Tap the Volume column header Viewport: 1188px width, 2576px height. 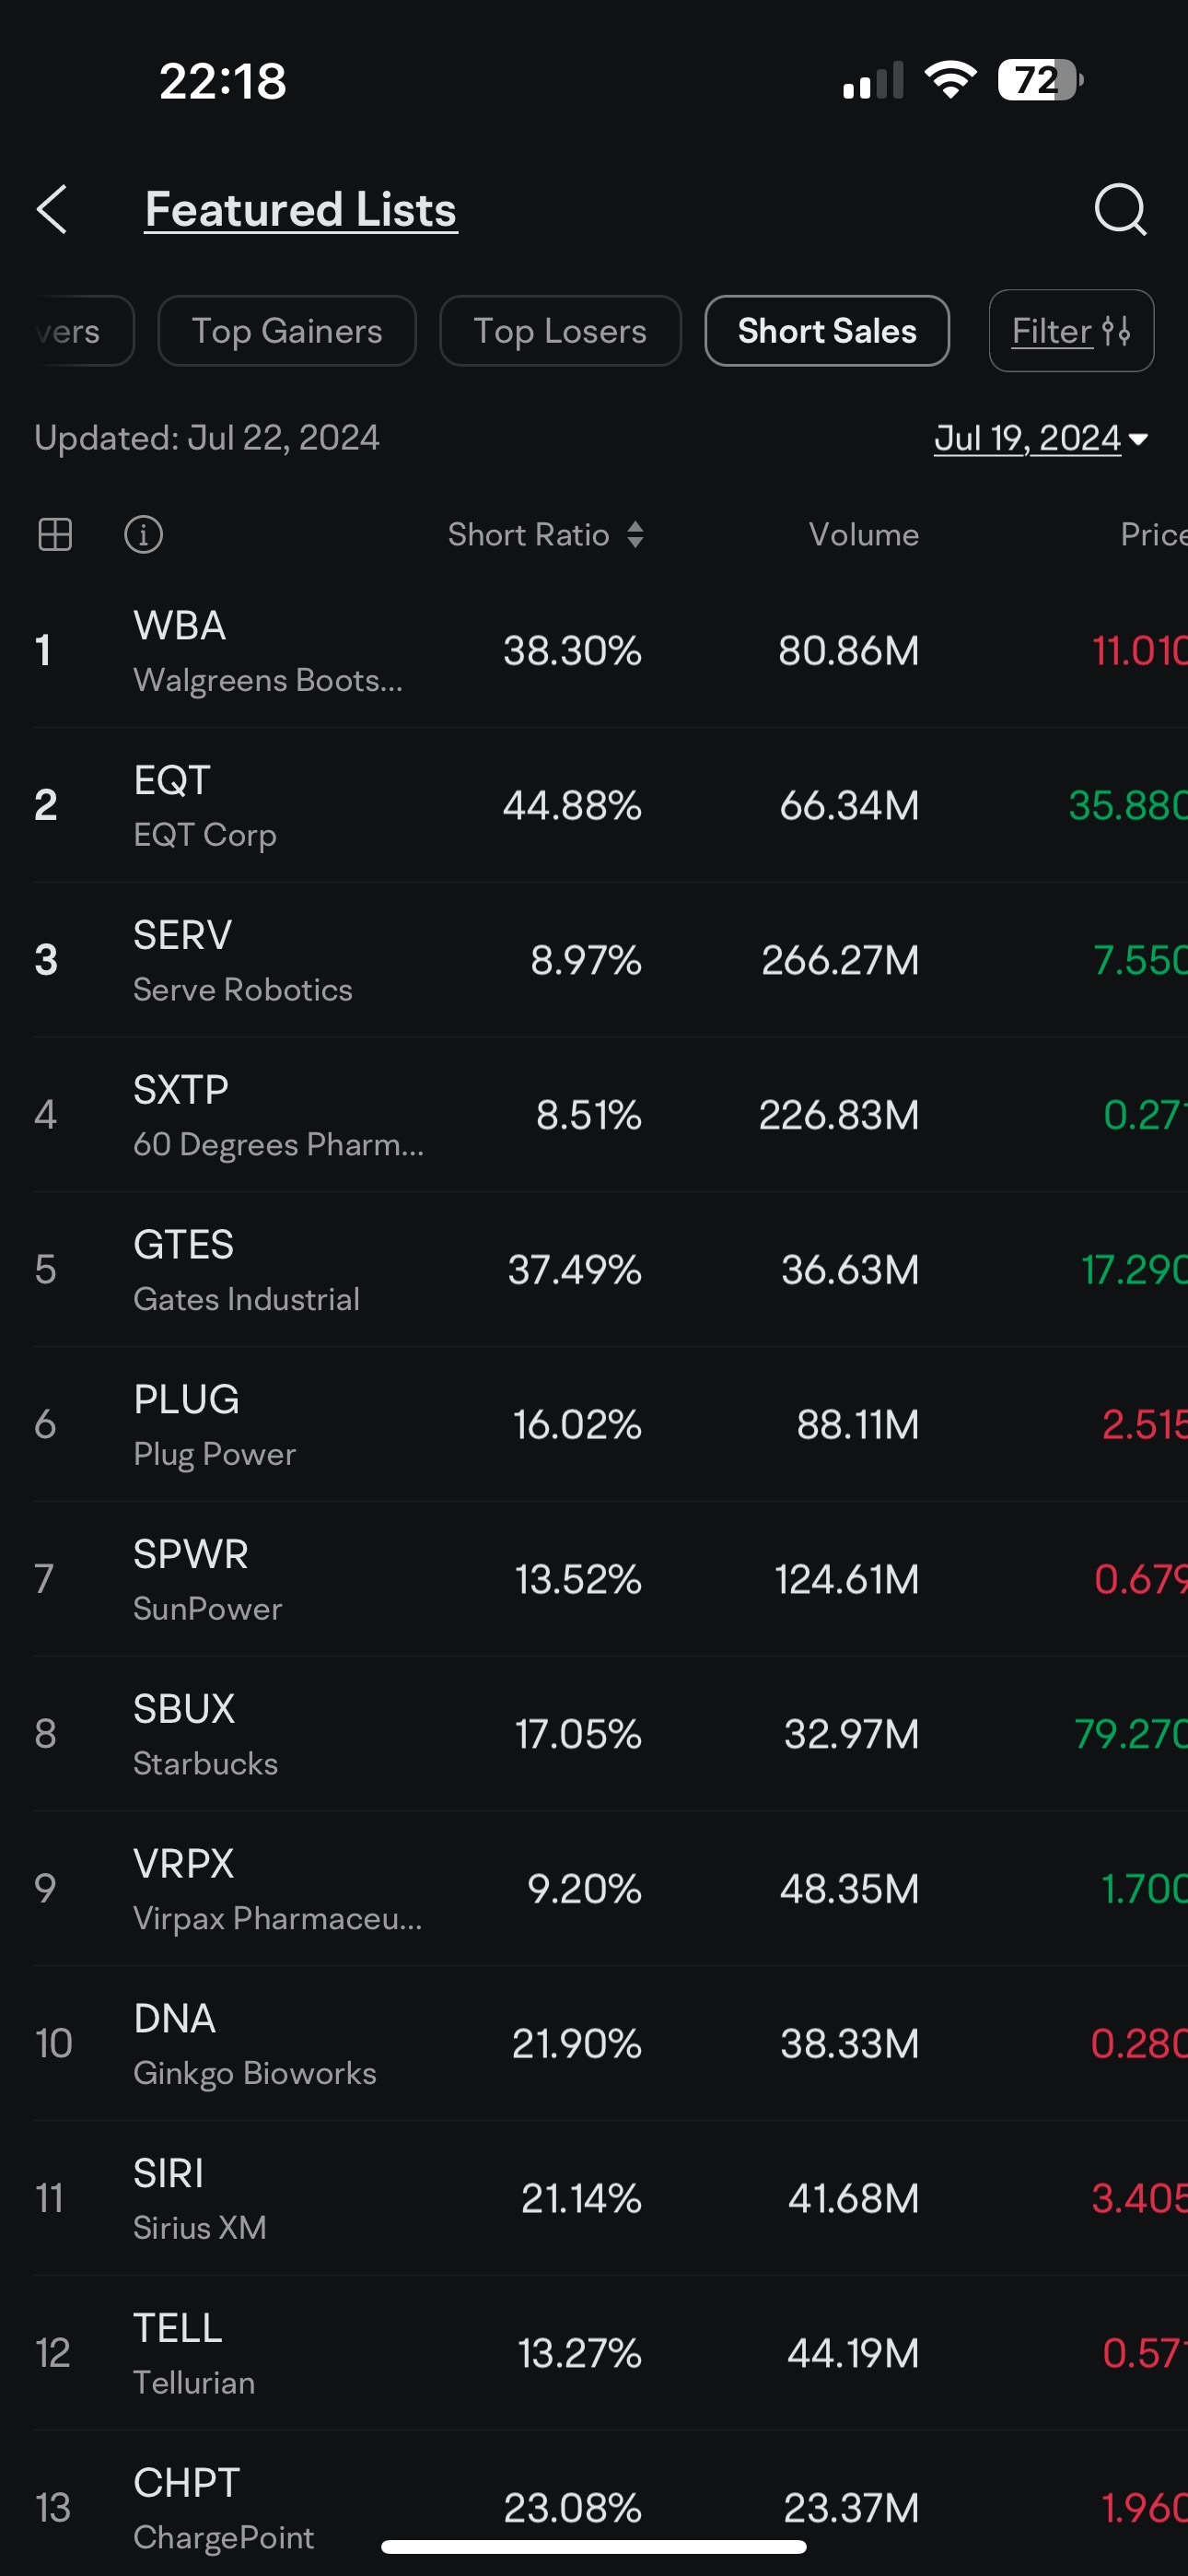[x=864, y=534]
